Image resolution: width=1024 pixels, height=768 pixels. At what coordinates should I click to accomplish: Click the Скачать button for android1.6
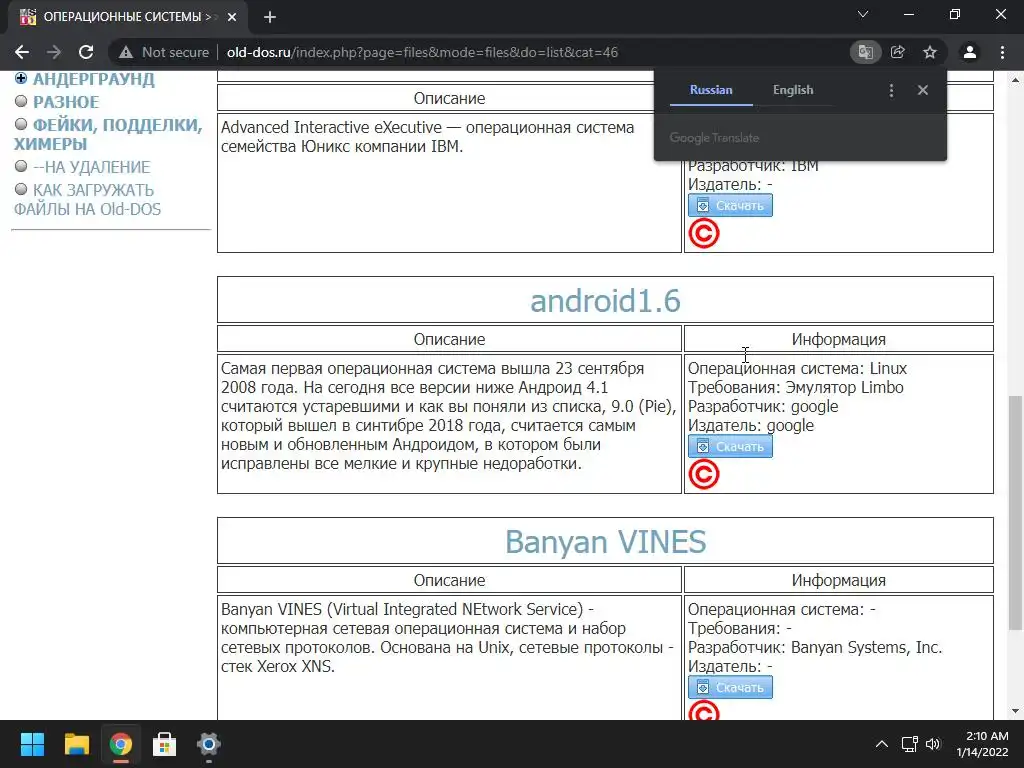(x=730, y=446)
